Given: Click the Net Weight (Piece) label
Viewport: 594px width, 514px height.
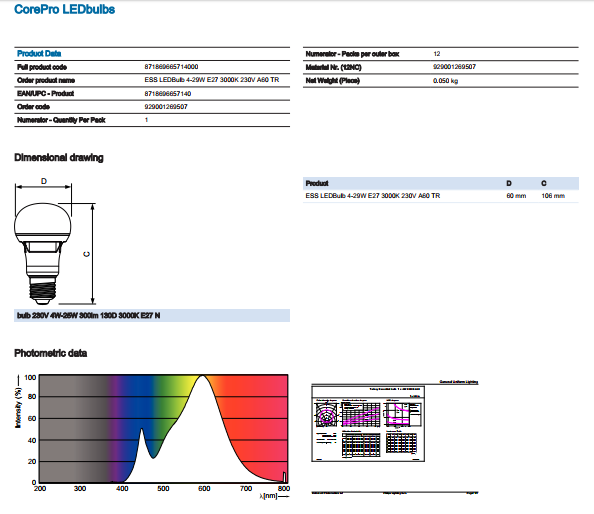Looking at the screenshot, I should (333, 81).
